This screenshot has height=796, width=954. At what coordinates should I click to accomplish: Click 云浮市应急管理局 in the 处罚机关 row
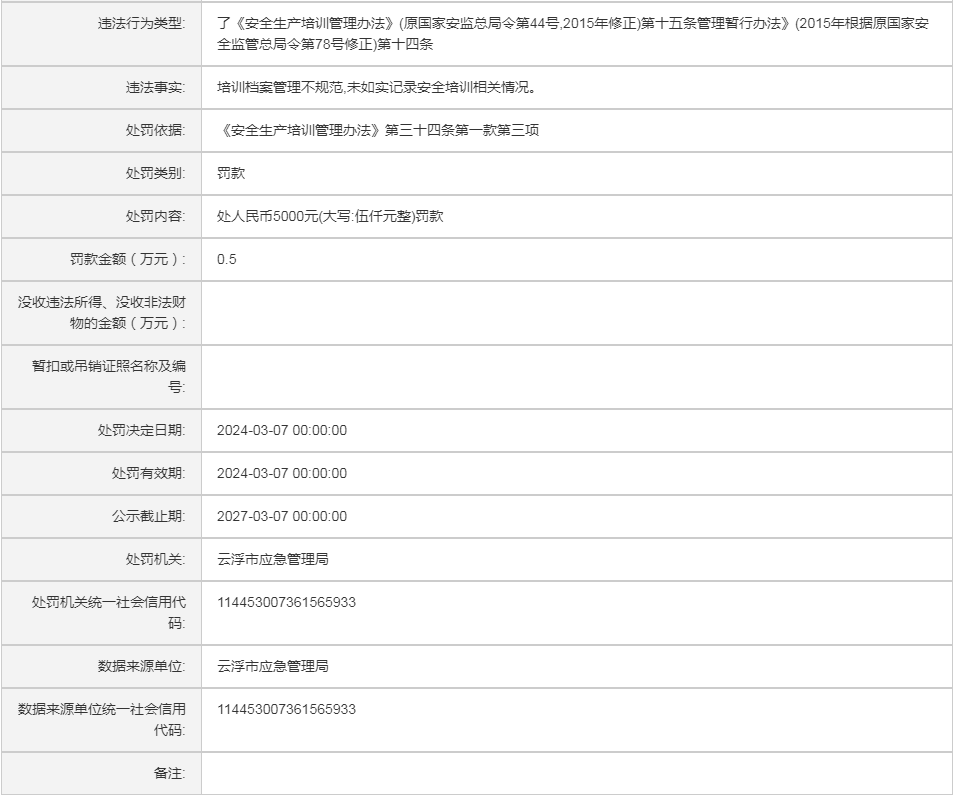pyautogui.click(x=273, y=559)
